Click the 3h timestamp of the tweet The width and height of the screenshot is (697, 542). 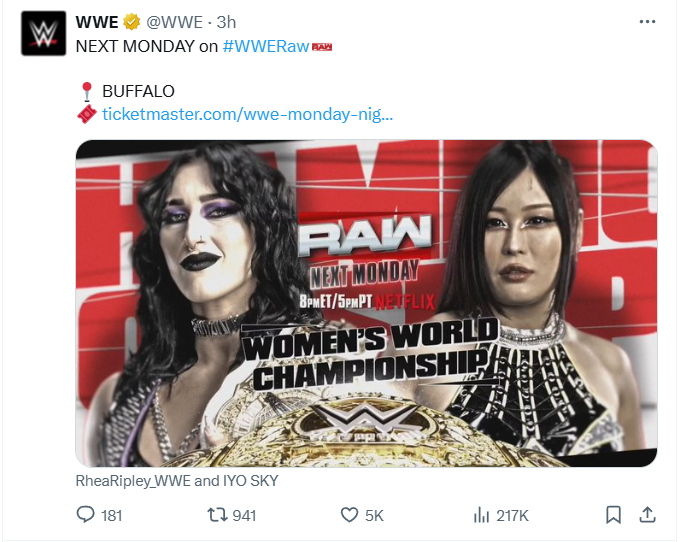(x=226, y=22)
